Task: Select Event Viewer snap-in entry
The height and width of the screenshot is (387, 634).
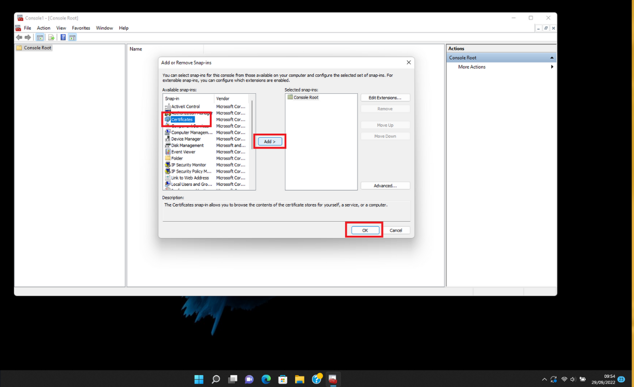Action: click(183, 152)
